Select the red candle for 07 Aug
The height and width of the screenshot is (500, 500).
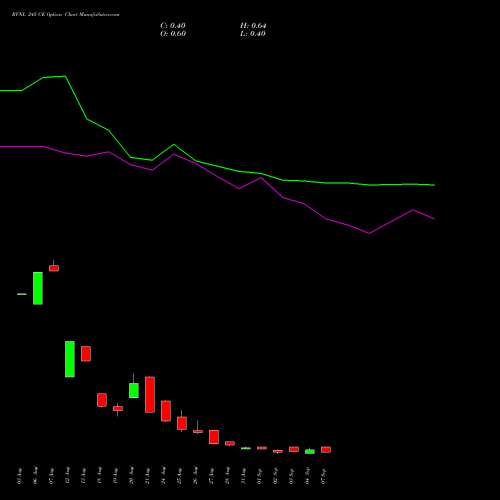point(54,268)
